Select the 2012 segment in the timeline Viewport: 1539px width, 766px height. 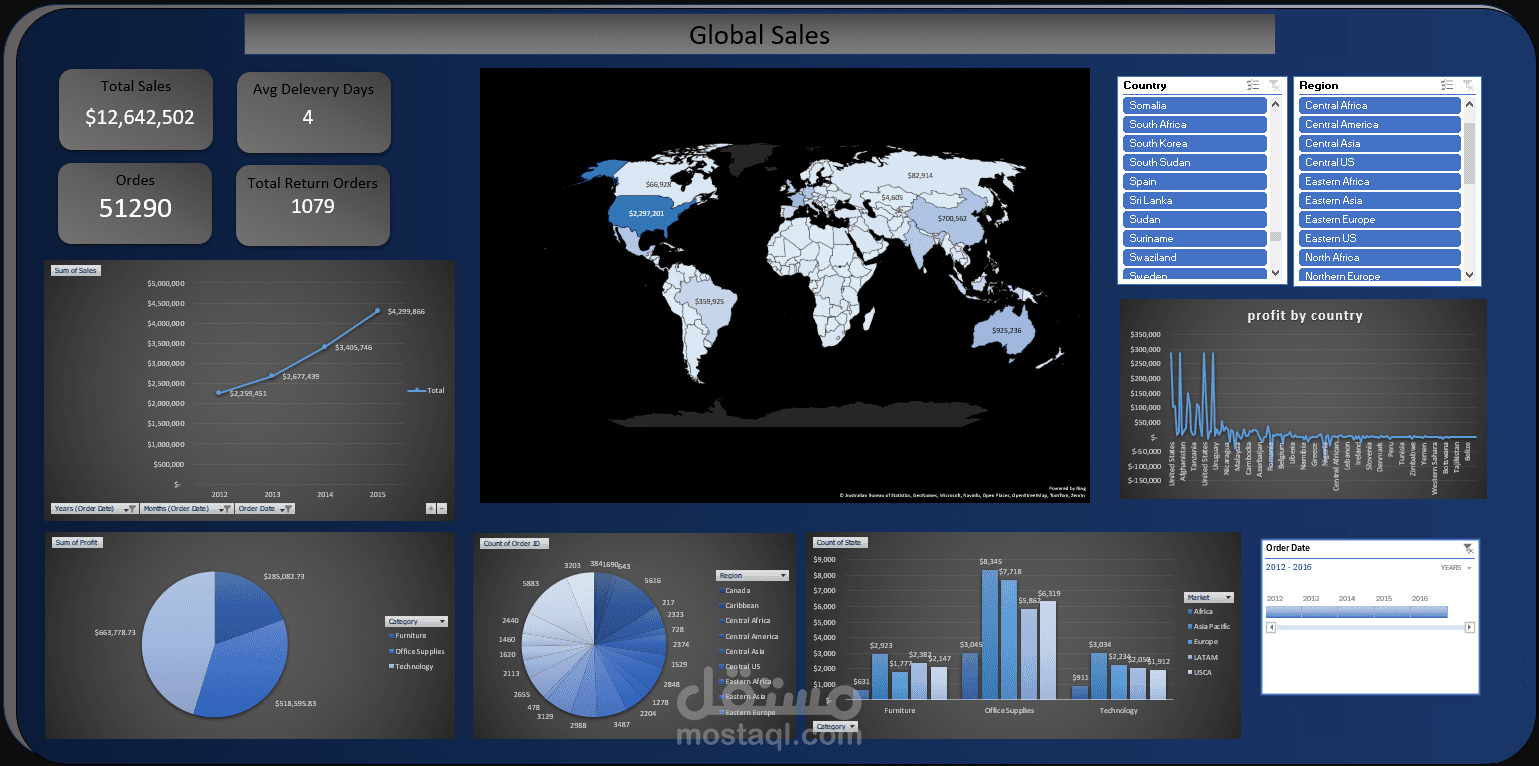[x=1284, y=611]
